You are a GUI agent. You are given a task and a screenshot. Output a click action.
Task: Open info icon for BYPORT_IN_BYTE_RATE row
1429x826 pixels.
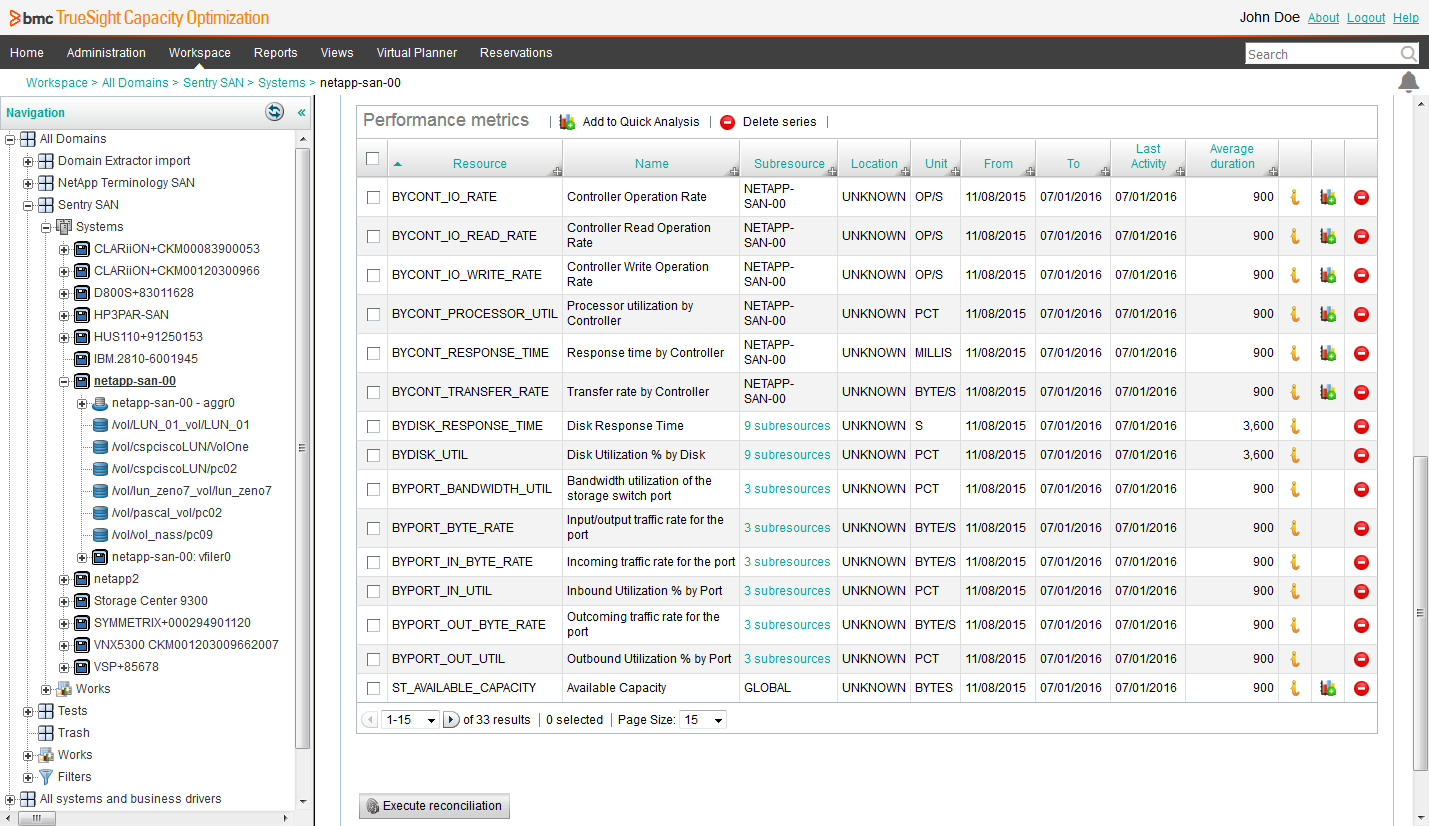tap(1294, 562)
